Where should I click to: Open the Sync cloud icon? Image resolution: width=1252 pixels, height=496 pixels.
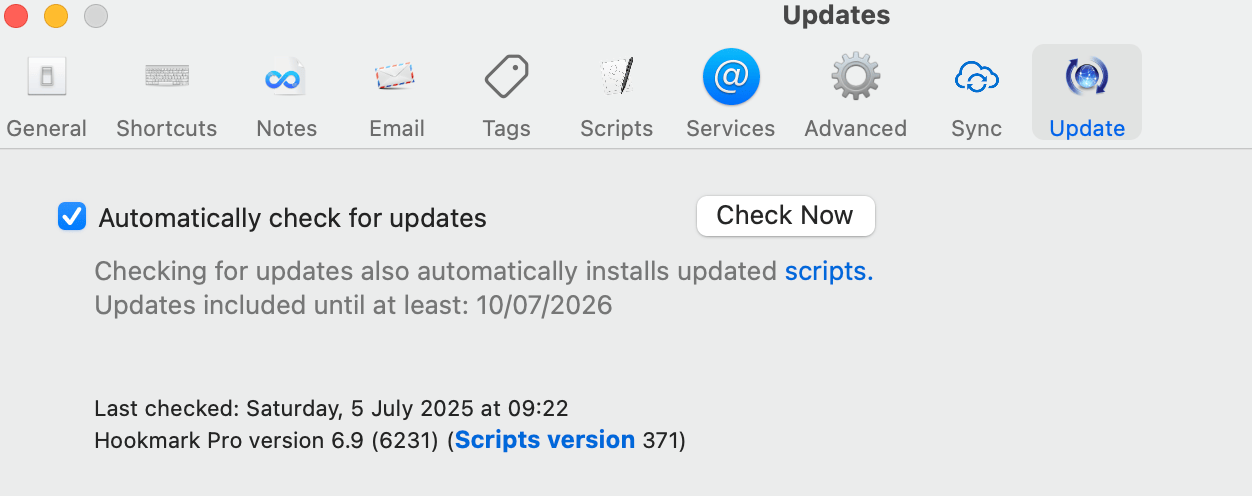click(977, 77)
